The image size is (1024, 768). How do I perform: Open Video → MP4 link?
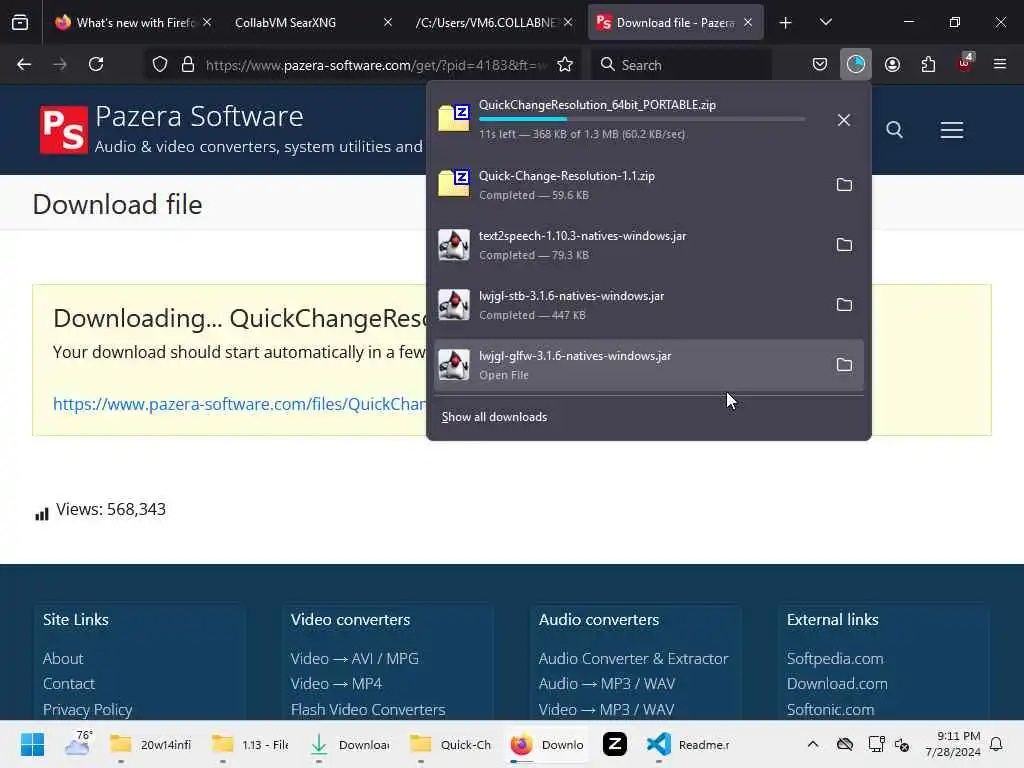336,684
